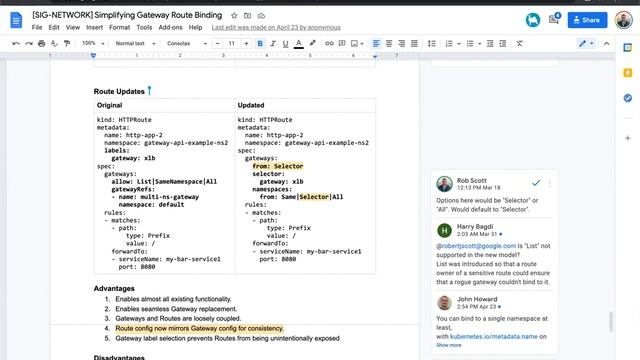Open Keep in the side panel
The height and width of the screenshot is (360, 640).
click(x=628, y=73)
